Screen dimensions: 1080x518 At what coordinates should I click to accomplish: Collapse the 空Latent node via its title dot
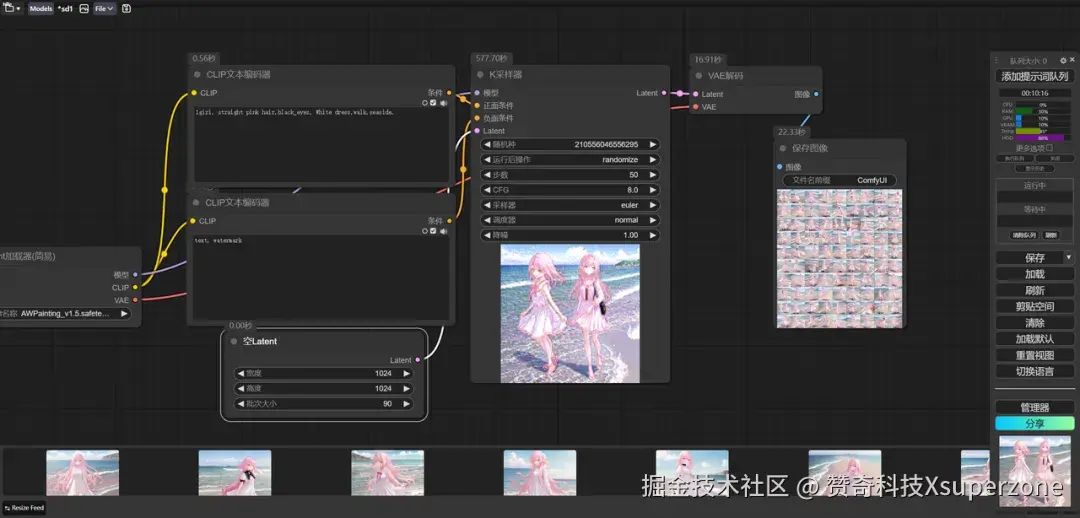tap(233, 341)
